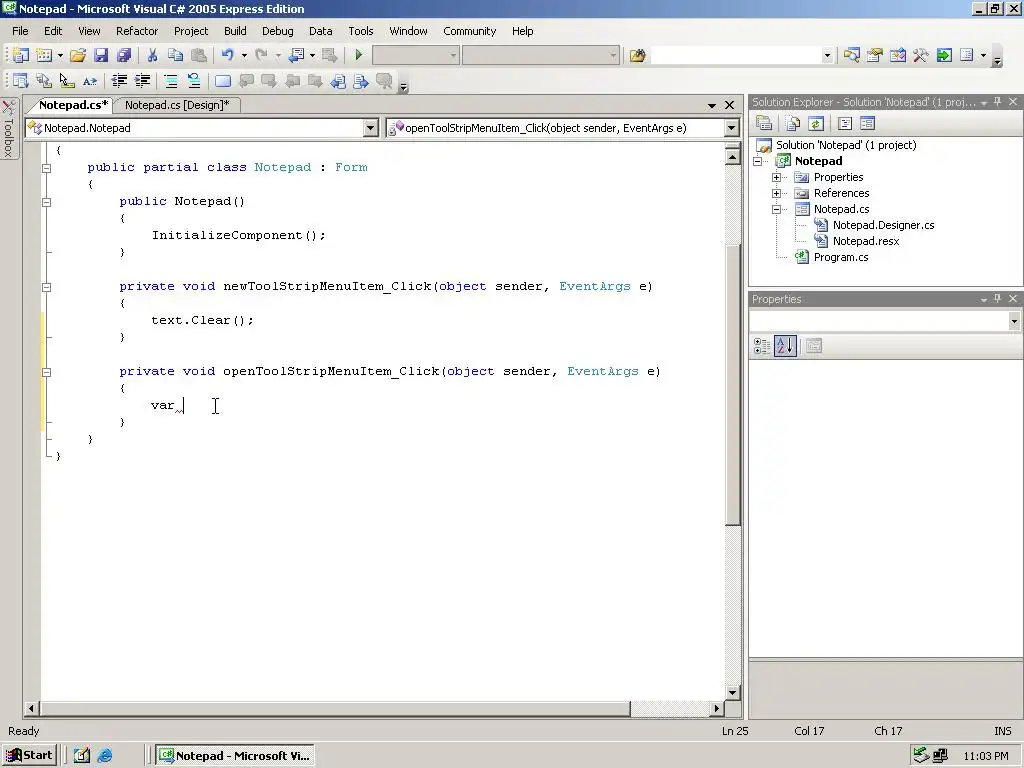Image resolution: width=1024 pixels, height=768 pixels.
Task: Toggle Alphabetical sort in Properties panel
Action: 785,346
